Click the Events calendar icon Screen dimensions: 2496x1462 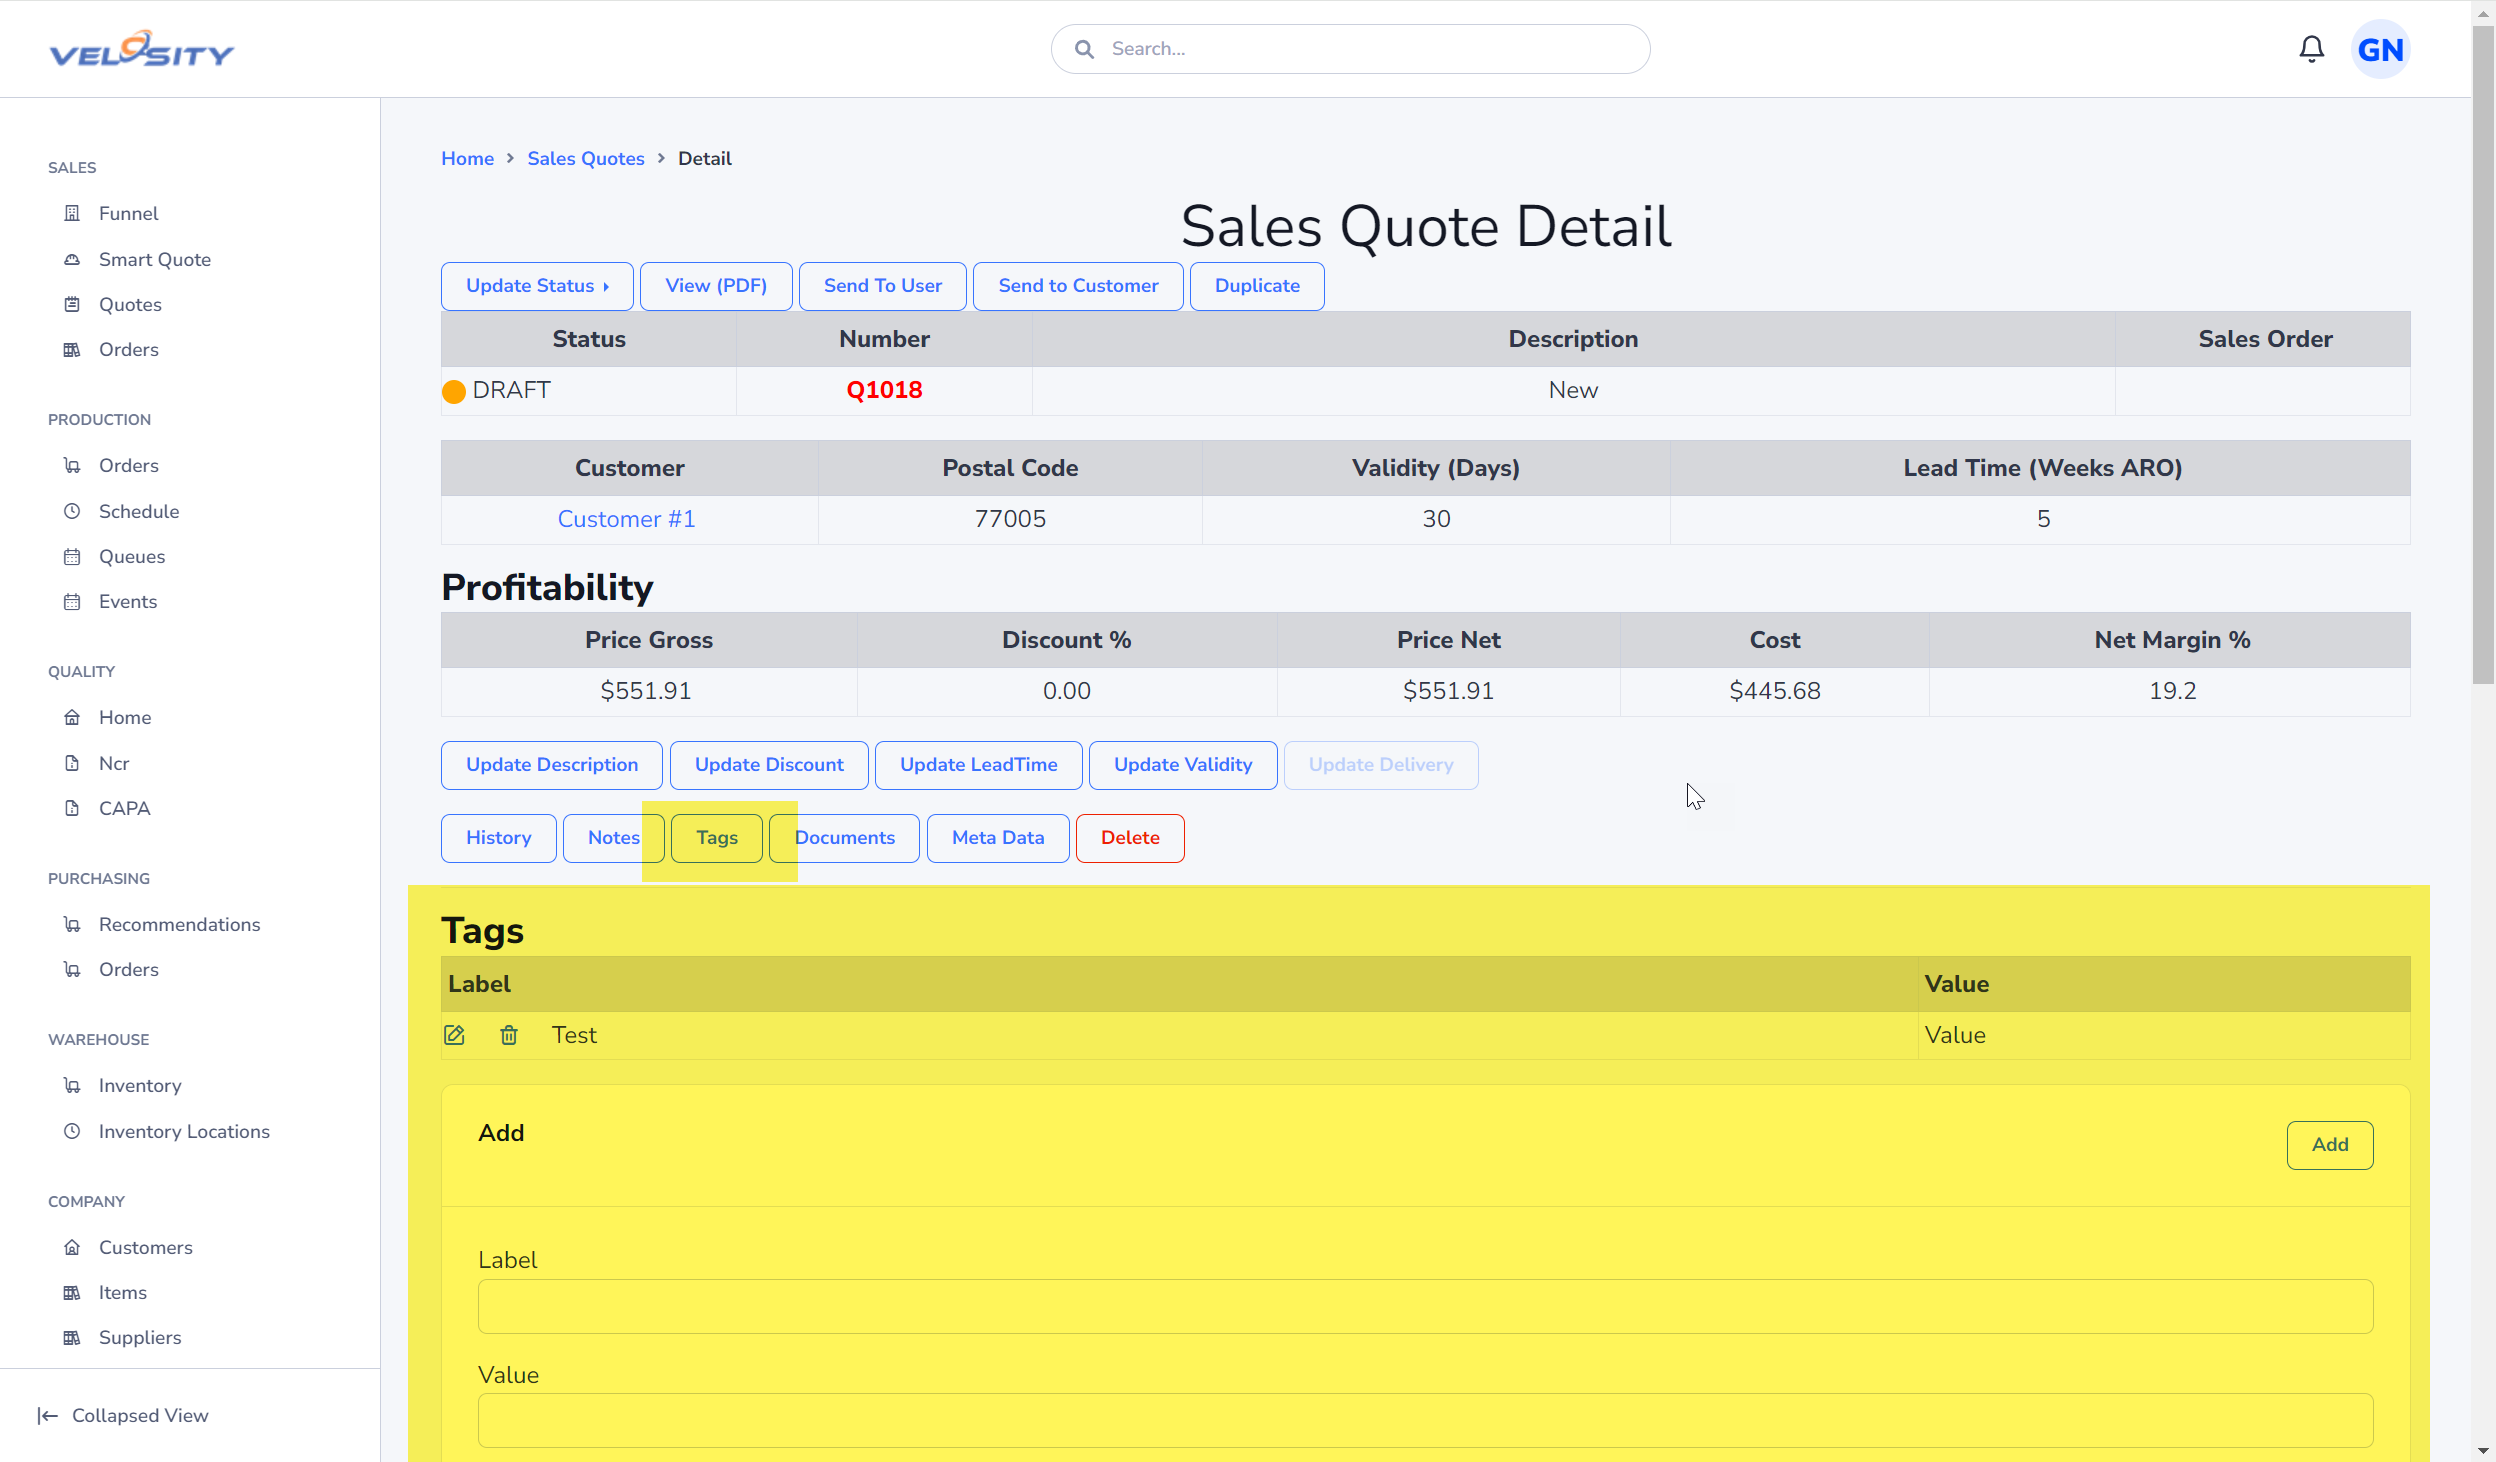(x=72, y=601)
